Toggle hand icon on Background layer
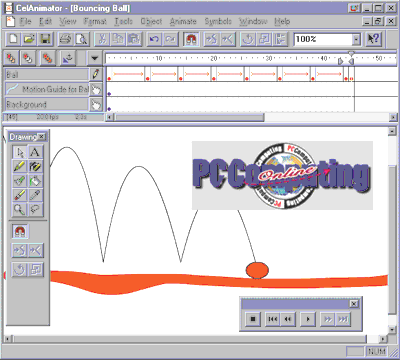The height and width of the screenshot is (360, 400). 96,105
